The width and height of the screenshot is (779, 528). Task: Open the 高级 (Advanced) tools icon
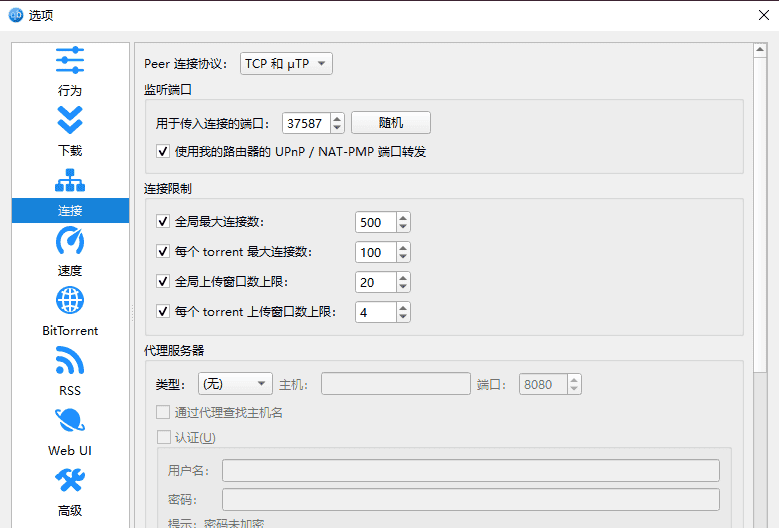pyautogui.click(x=70, y=480)
